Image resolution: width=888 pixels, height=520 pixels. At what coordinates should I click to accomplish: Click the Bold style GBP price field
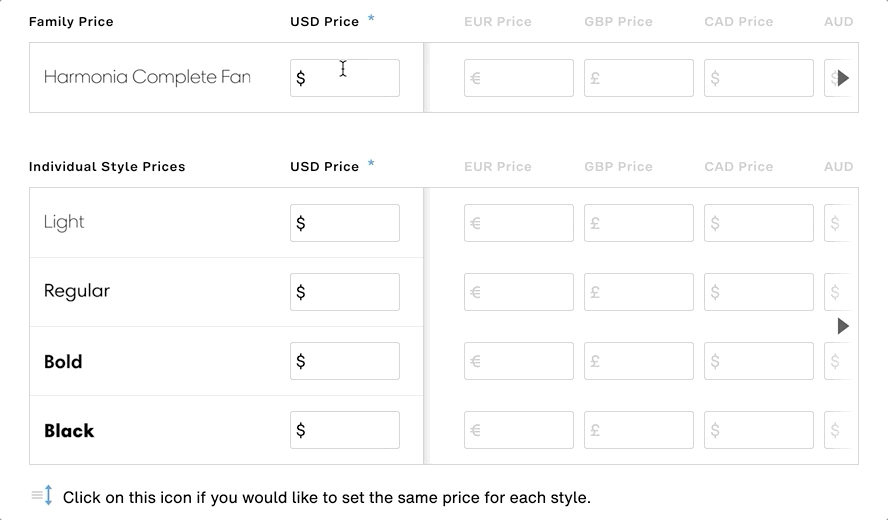pos(639,361)
